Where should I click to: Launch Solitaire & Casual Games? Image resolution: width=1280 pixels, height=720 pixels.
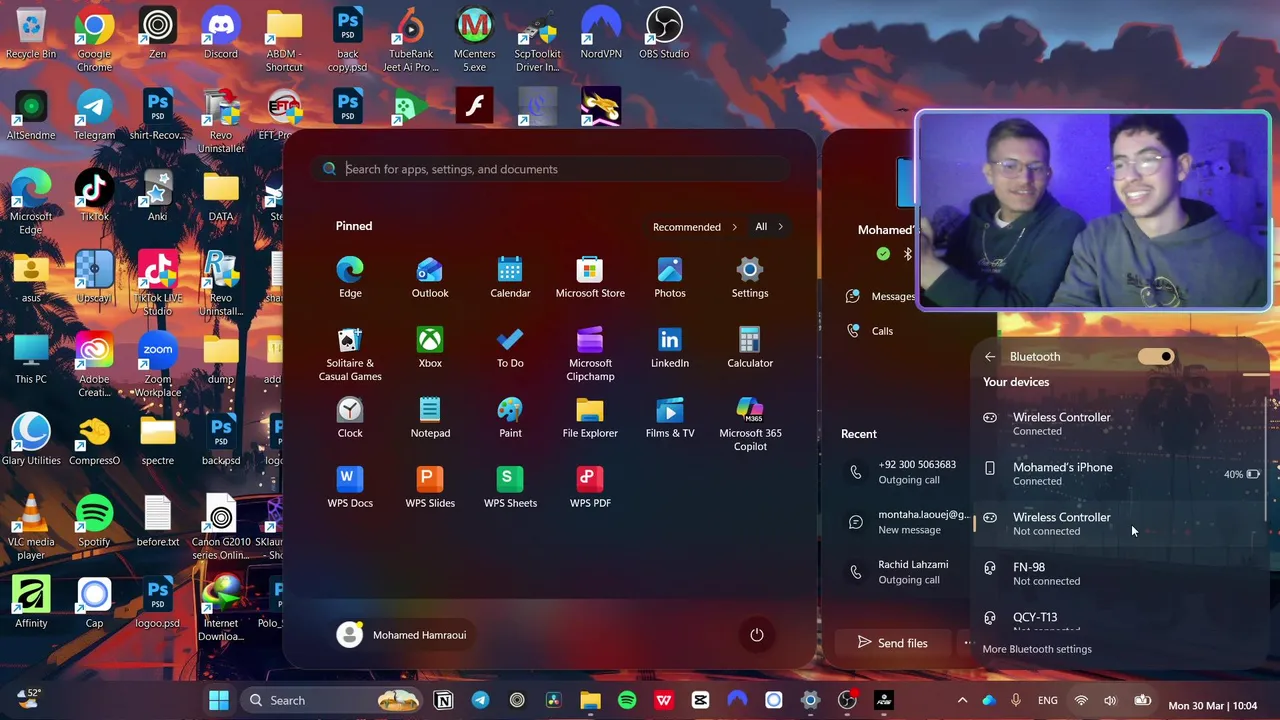coord(350,354)
